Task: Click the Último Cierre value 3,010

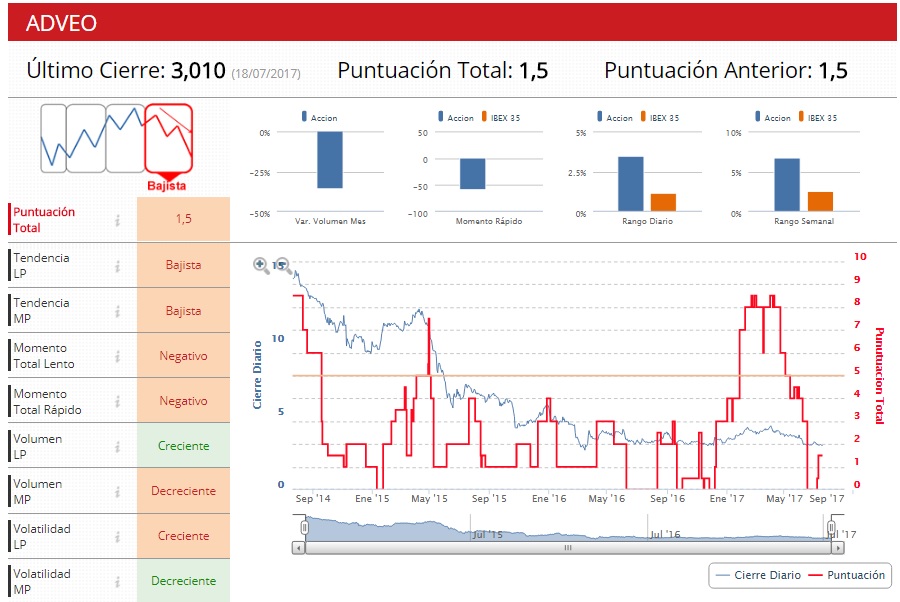Action: (x=199, y=71)
